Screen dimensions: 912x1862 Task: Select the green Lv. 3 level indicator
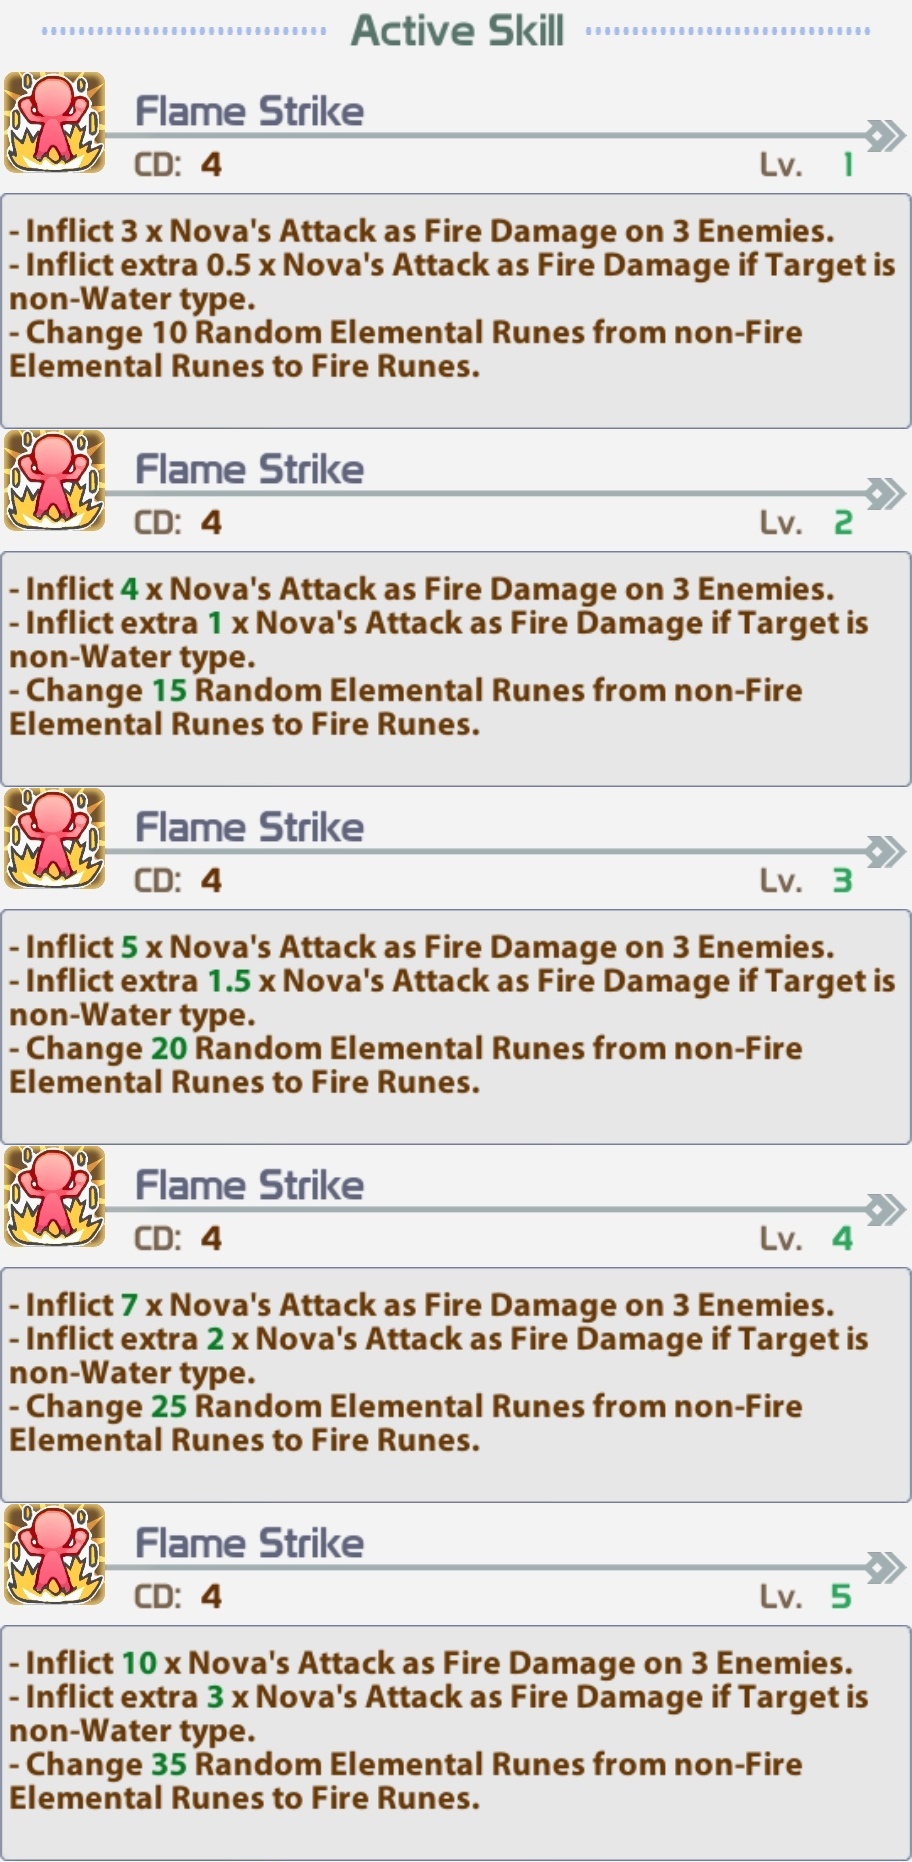(842, 881)
